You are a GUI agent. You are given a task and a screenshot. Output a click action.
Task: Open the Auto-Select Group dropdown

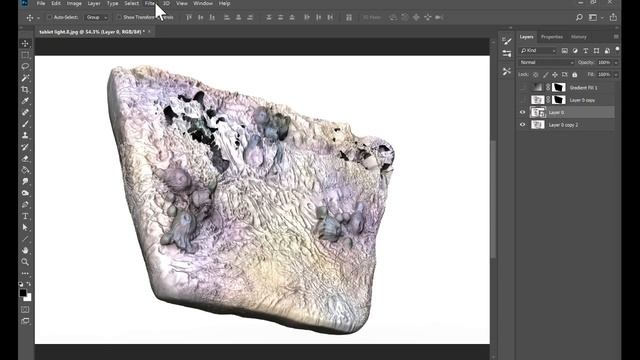[97, 18]
